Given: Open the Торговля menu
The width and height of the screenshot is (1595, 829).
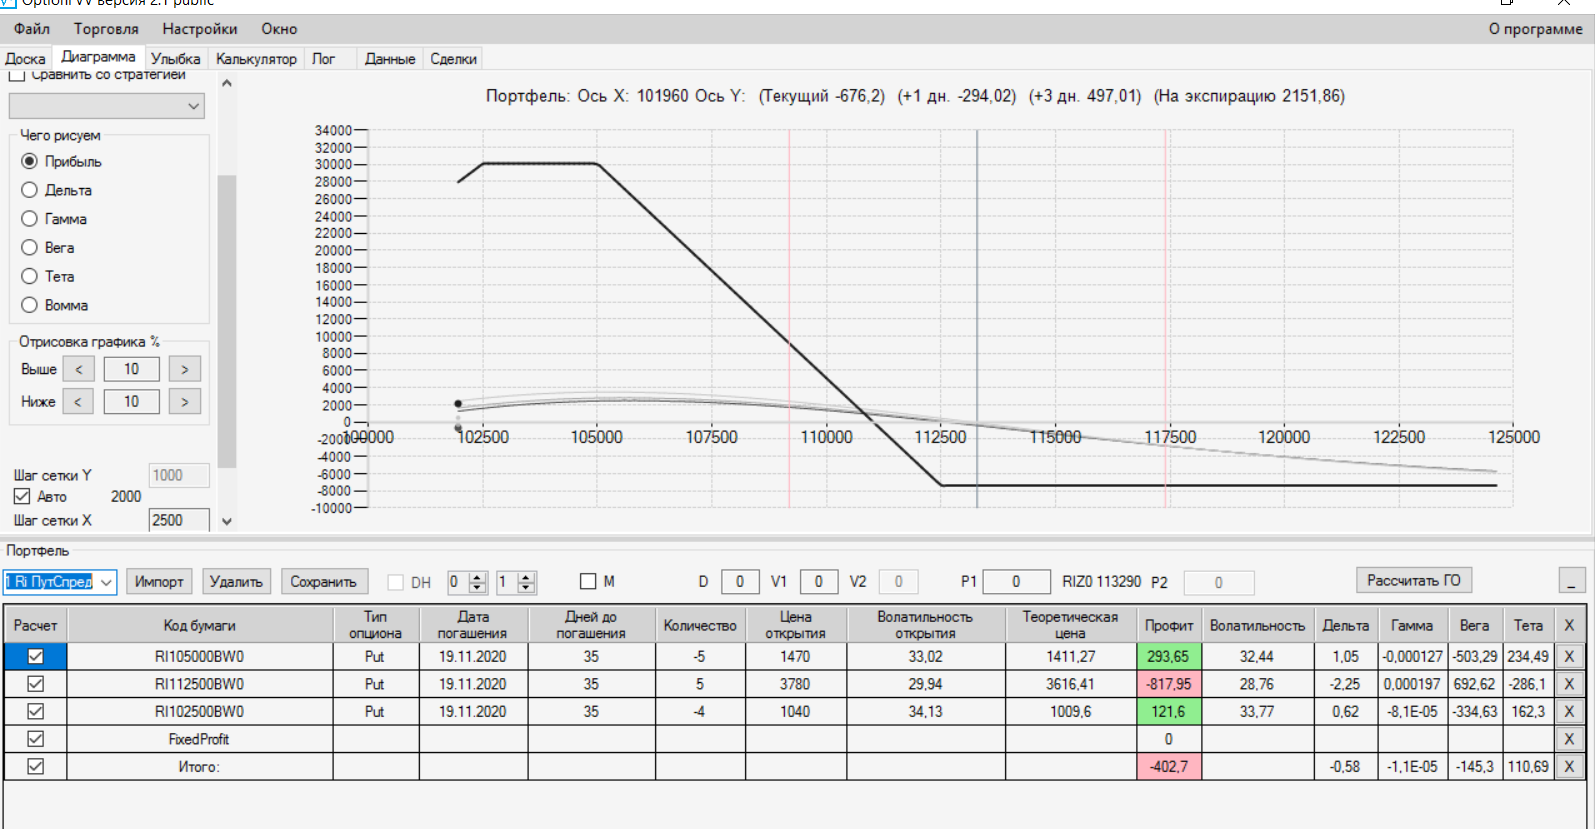Looking at the screenshot, I should tap(106, 29).
